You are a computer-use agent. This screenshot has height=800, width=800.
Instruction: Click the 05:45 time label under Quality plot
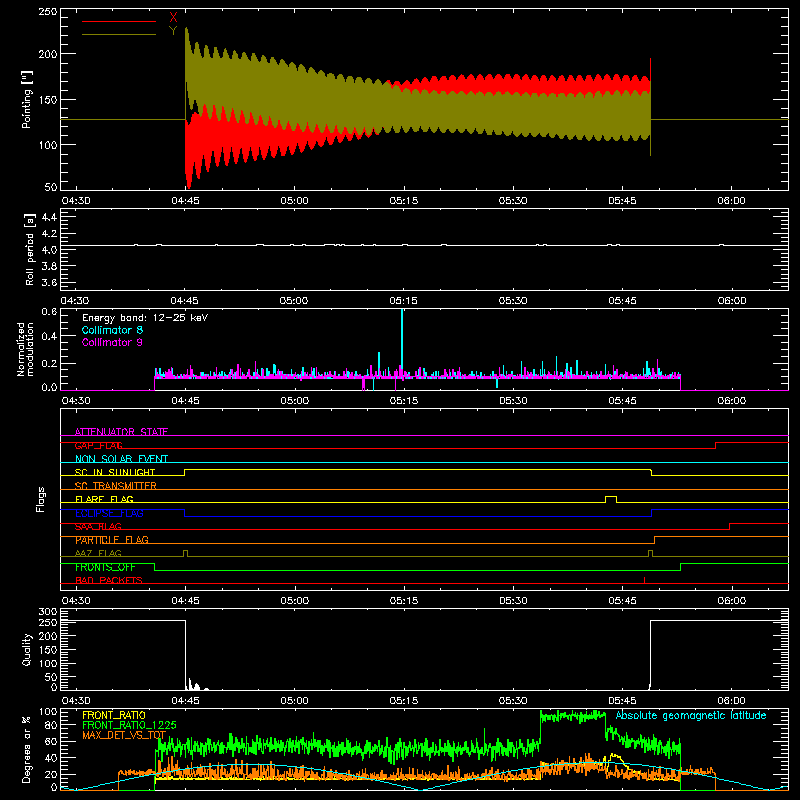(622, 701)
